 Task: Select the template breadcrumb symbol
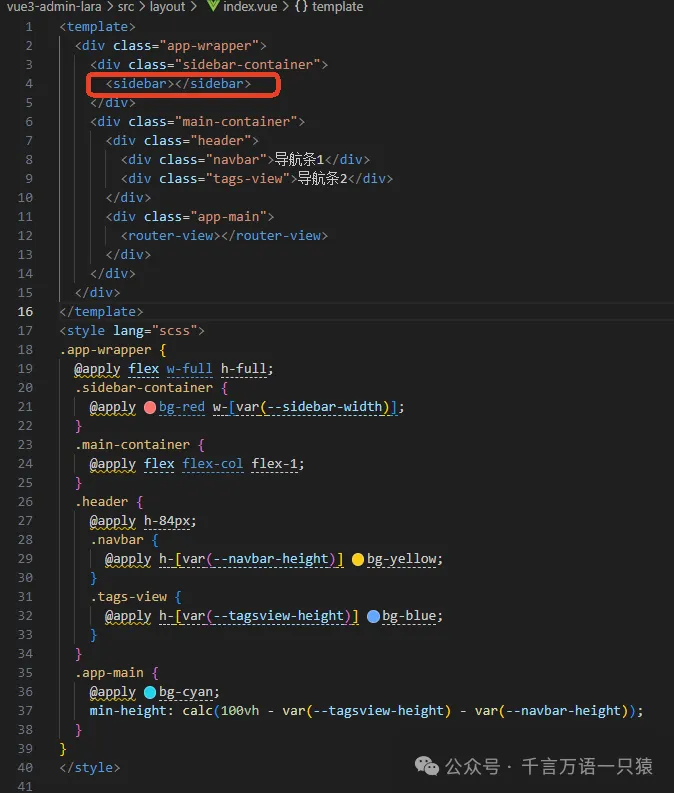coord(339,7)
